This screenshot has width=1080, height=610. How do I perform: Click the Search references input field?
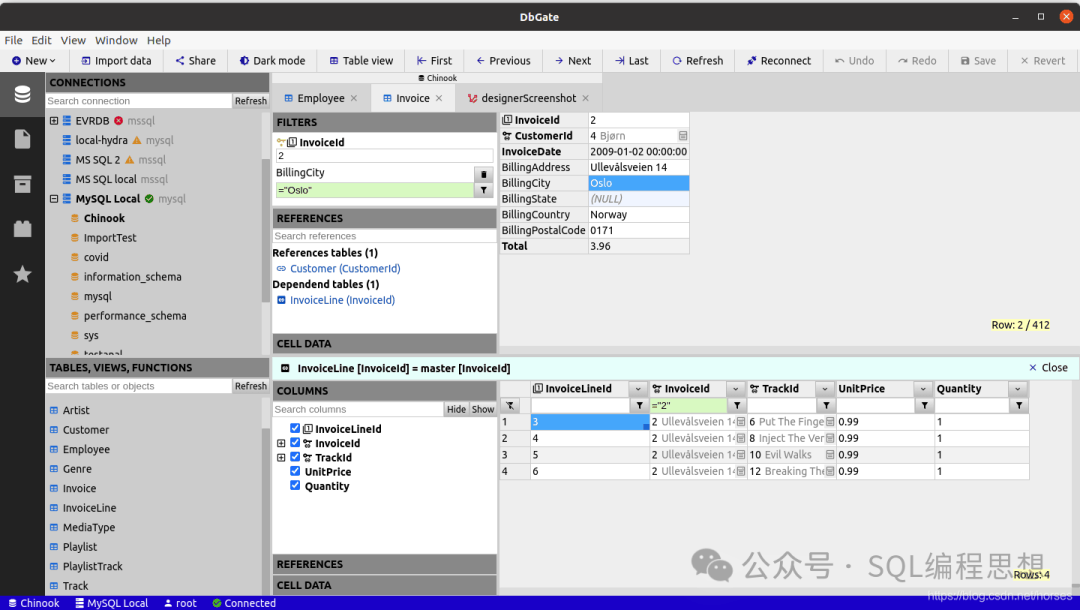click(x=384, y=235)
